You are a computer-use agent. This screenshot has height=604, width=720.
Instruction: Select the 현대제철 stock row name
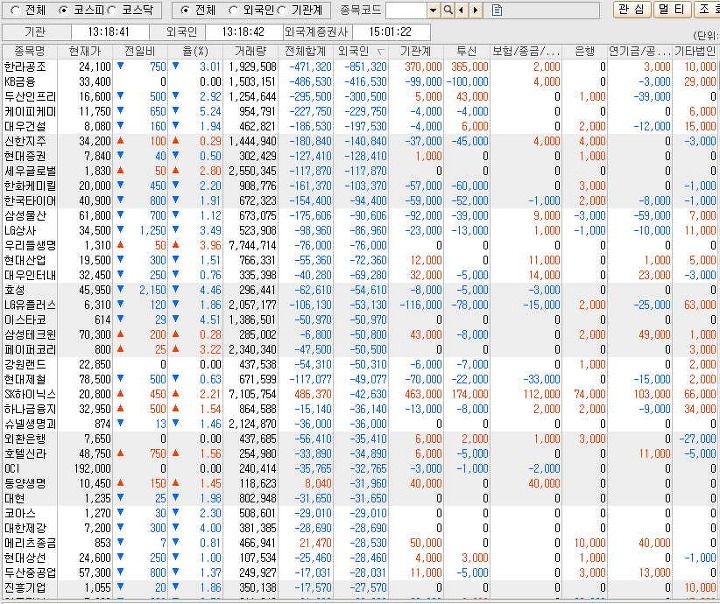25,379
